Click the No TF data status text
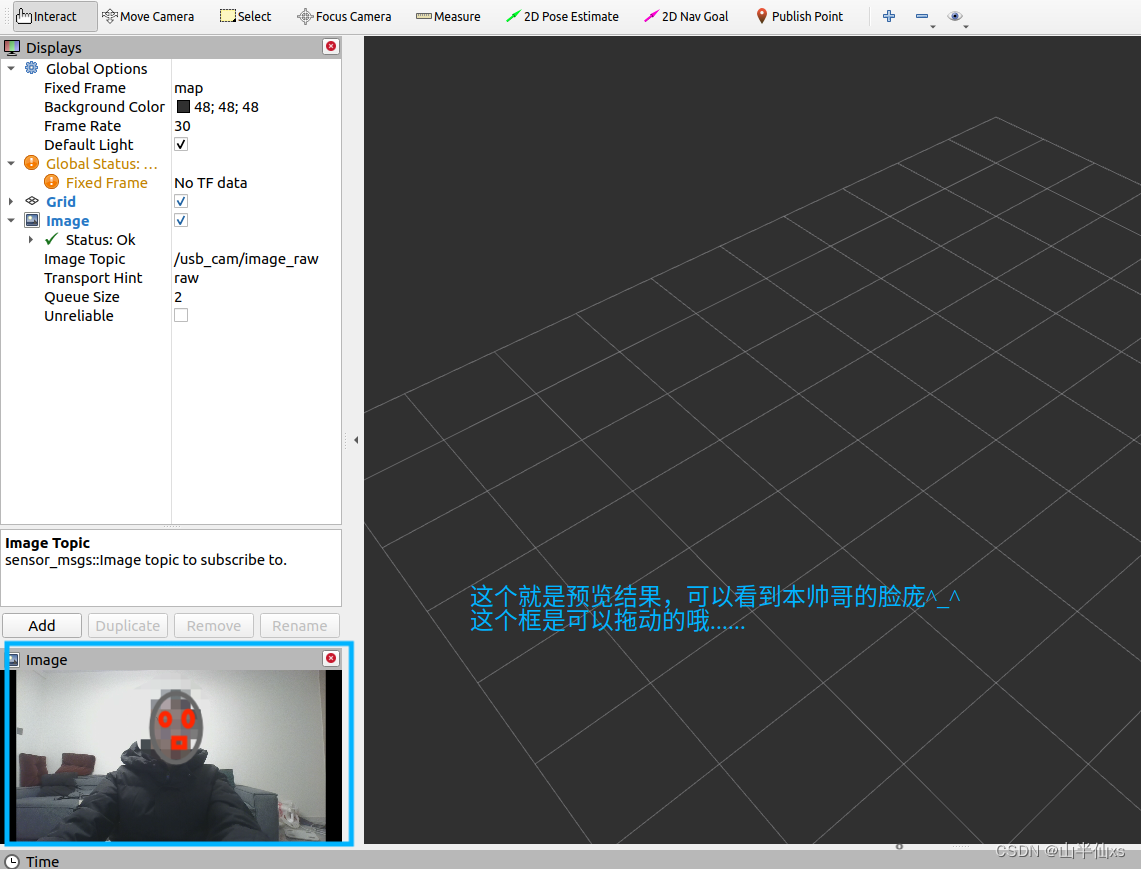Viewport: 1141px width, 869px height. tap(210, 182)
